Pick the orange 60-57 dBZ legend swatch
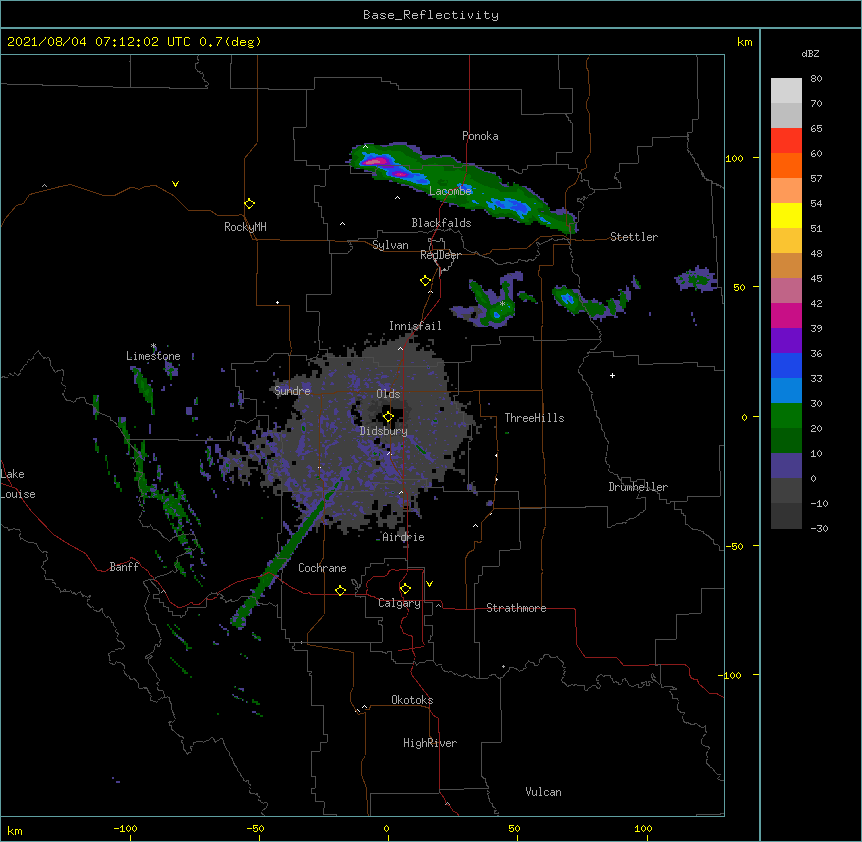Screen dimensions: 862x842 click(786, 165)
